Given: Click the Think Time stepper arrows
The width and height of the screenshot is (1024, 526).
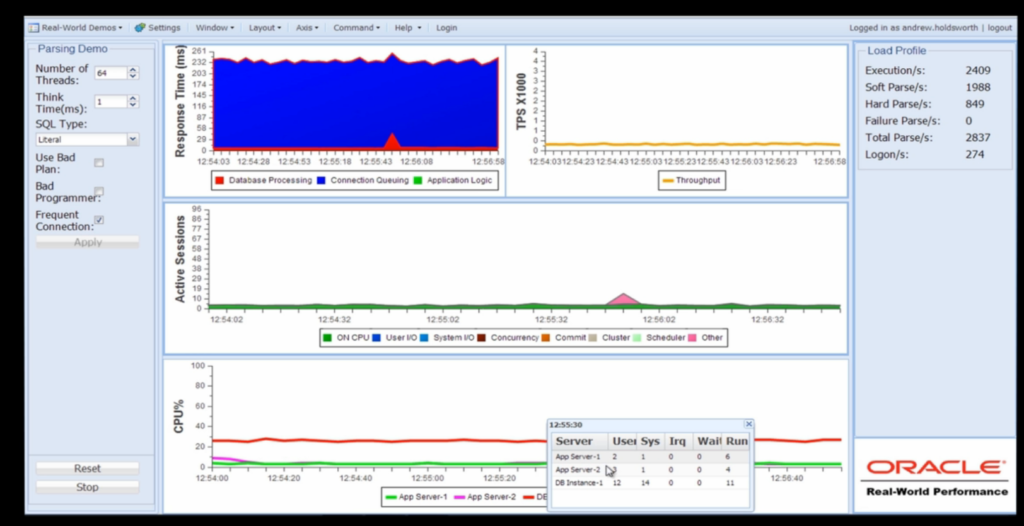Looking at the screenshot, I should pos(133,102).
